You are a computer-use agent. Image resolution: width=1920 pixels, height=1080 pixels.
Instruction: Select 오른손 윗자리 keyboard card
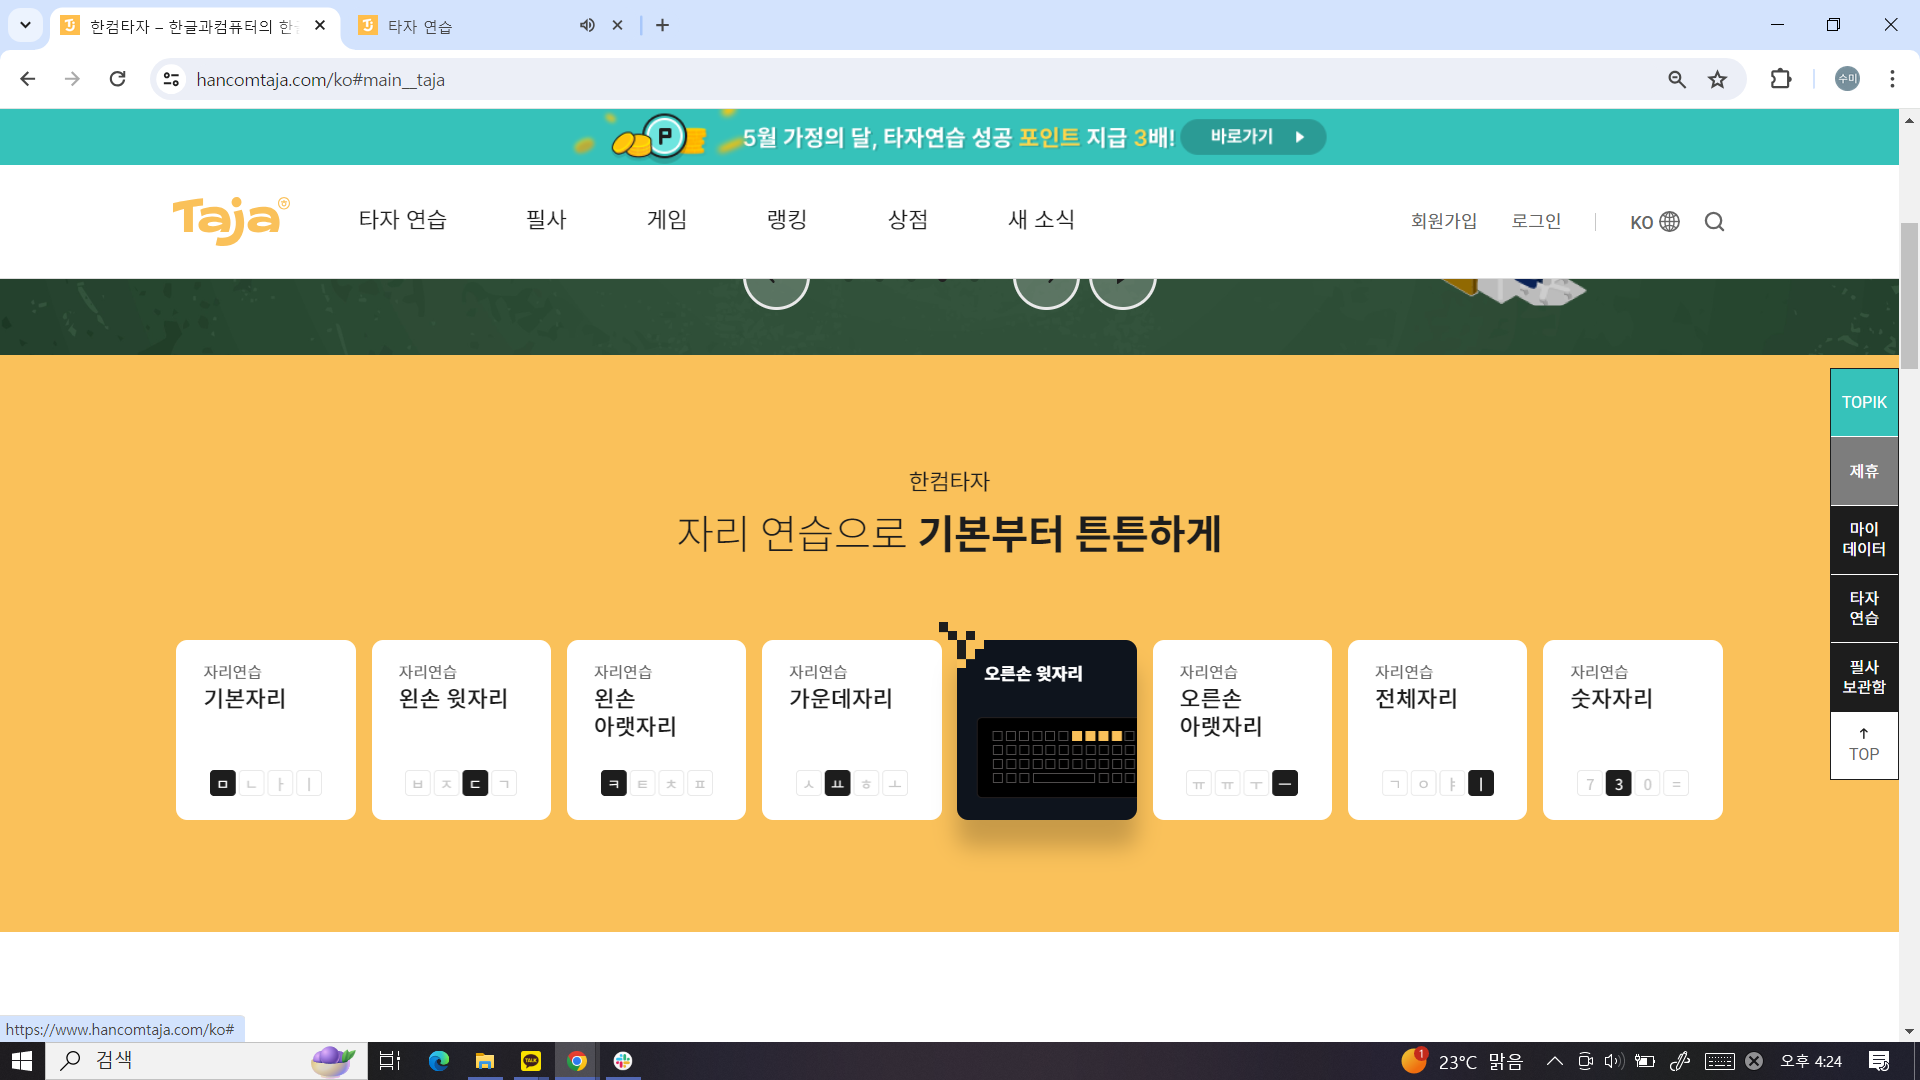[x=1046, y=730]
